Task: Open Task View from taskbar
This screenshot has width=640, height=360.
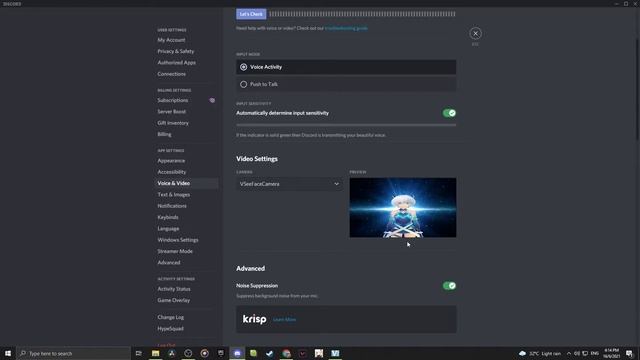Action: point(139,353)
